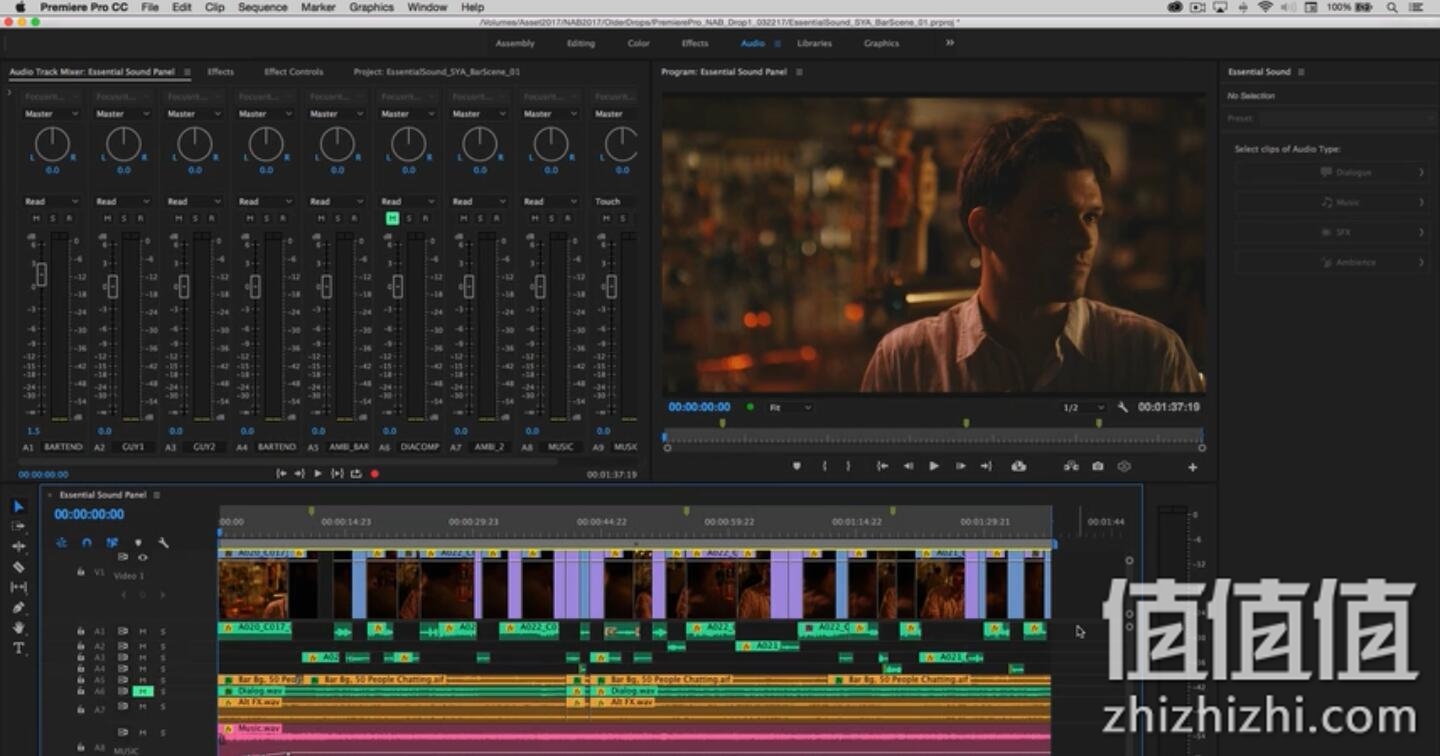Open the Sequence menu
The image size is (1440, 756).
[x=263, y=7]
